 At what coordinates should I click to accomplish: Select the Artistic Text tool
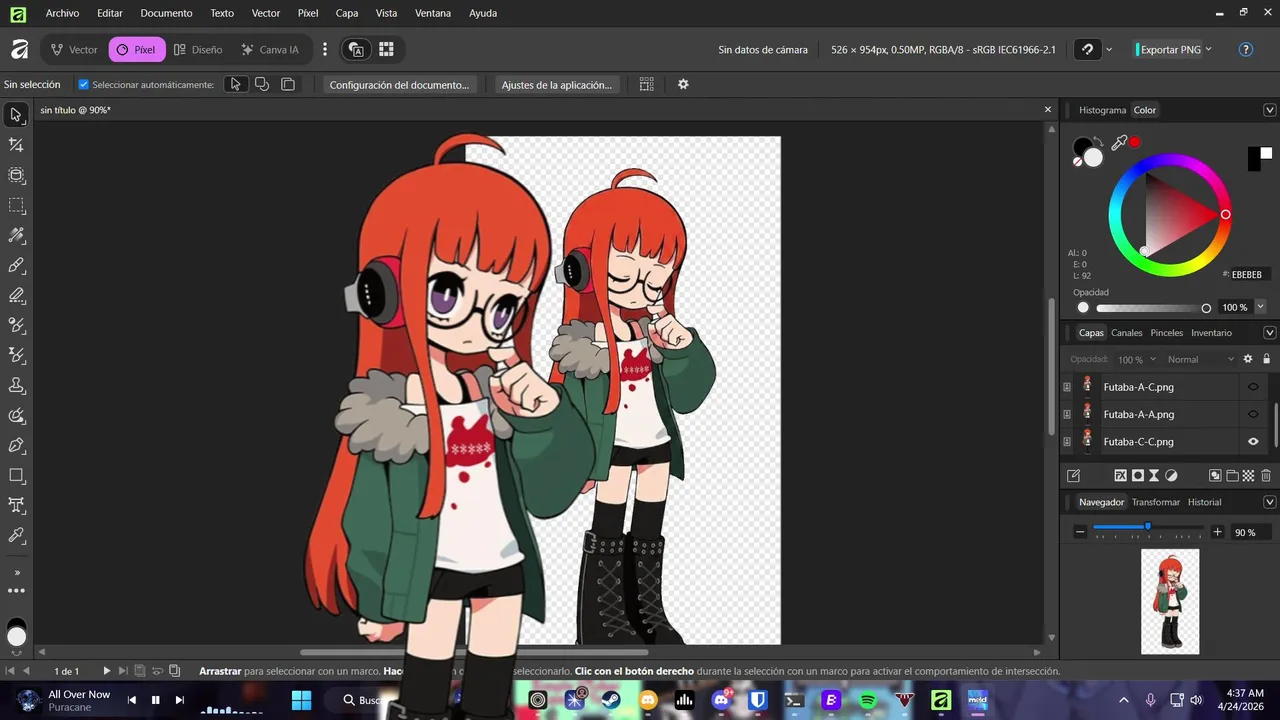tap(16, 505)
